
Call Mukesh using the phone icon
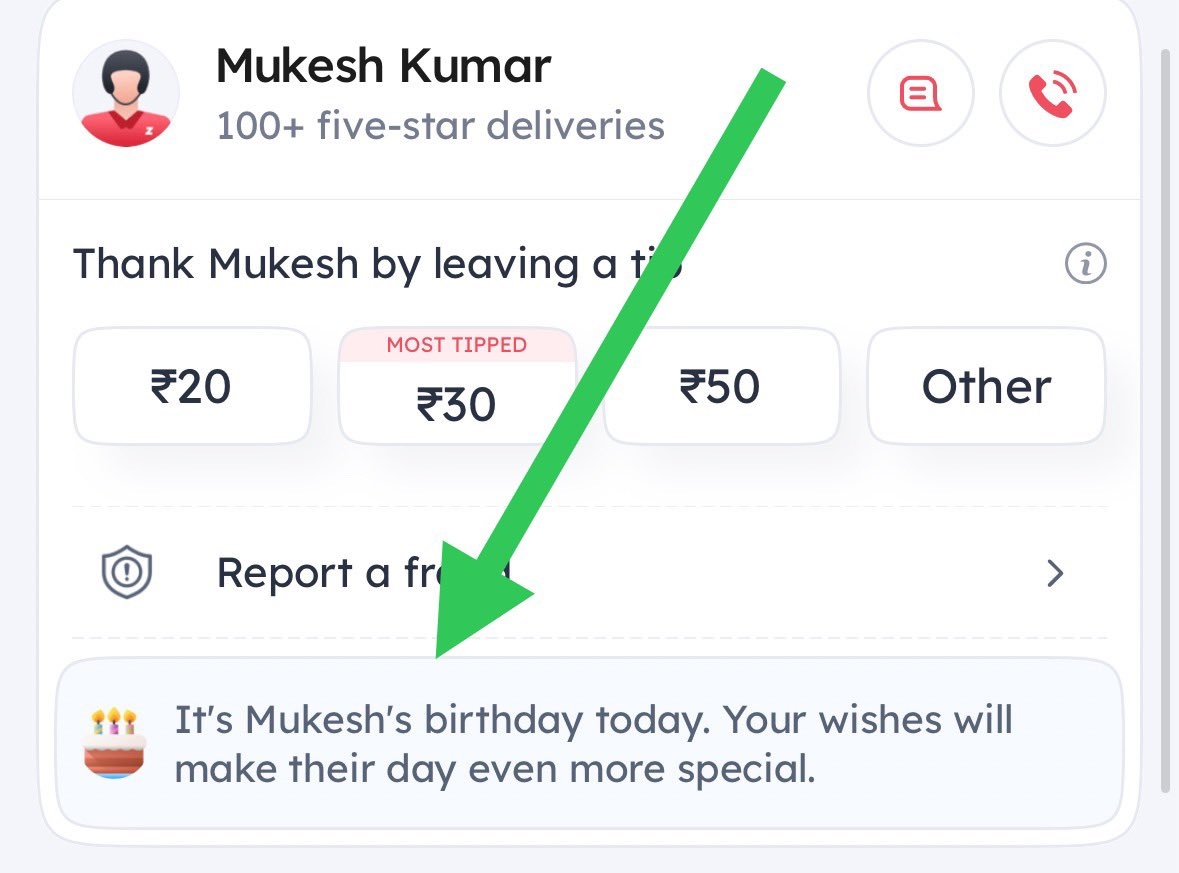[1052, 95]
